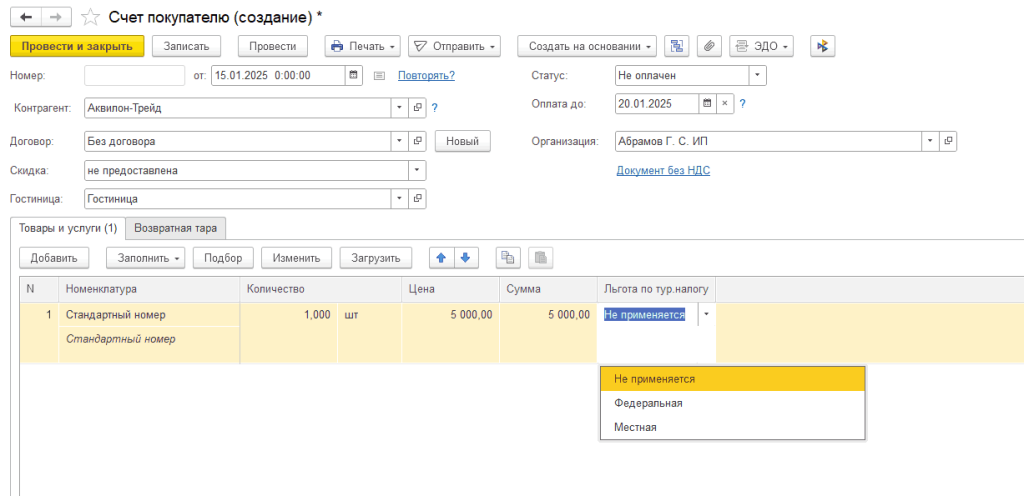
Task: Open the Организация dropdown list
Action: tap(930, 141)
